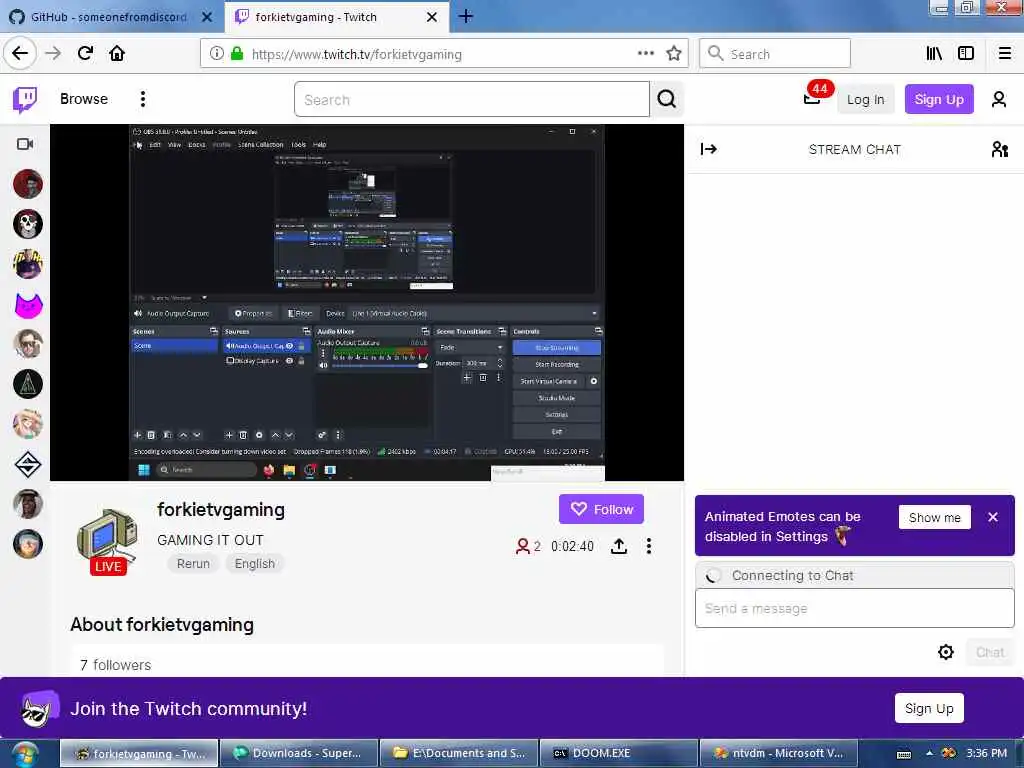
Task: Open the Firefox hamburger menu
Action: click(x=1004, y=54)
